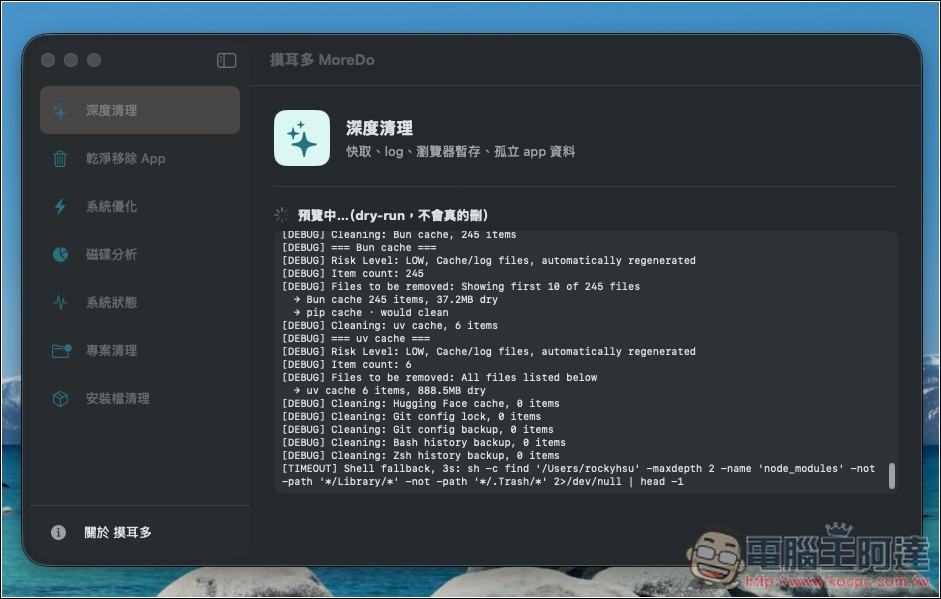Click the spinner beside 預覽中 status text
941x599 pixels.
tap(283, 215)
